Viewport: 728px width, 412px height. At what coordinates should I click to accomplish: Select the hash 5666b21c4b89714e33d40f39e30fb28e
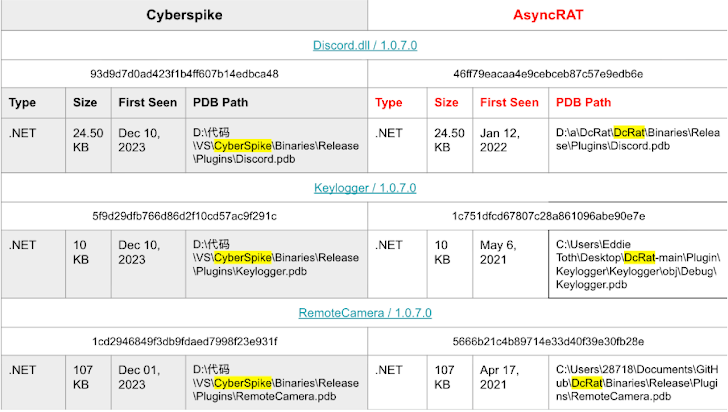[x=548, y=341]
